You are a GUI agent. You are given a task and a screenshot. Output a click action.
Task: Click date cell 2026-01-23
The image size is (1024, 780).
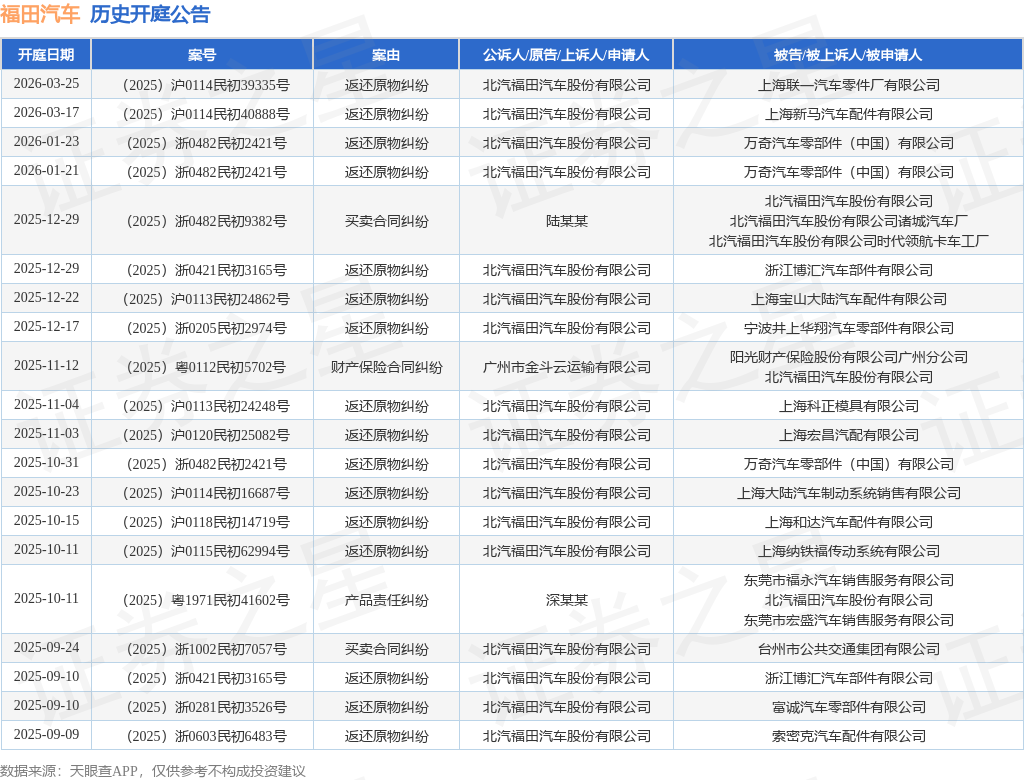pos(46,141)
